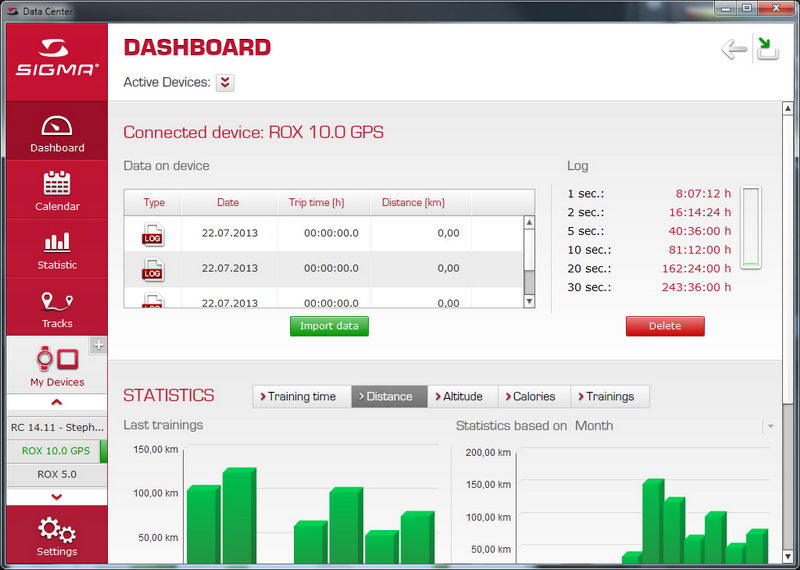The height and width of the screenshot is (570, 800).
Task: Sort by Type column header
Action: (153, 203)
